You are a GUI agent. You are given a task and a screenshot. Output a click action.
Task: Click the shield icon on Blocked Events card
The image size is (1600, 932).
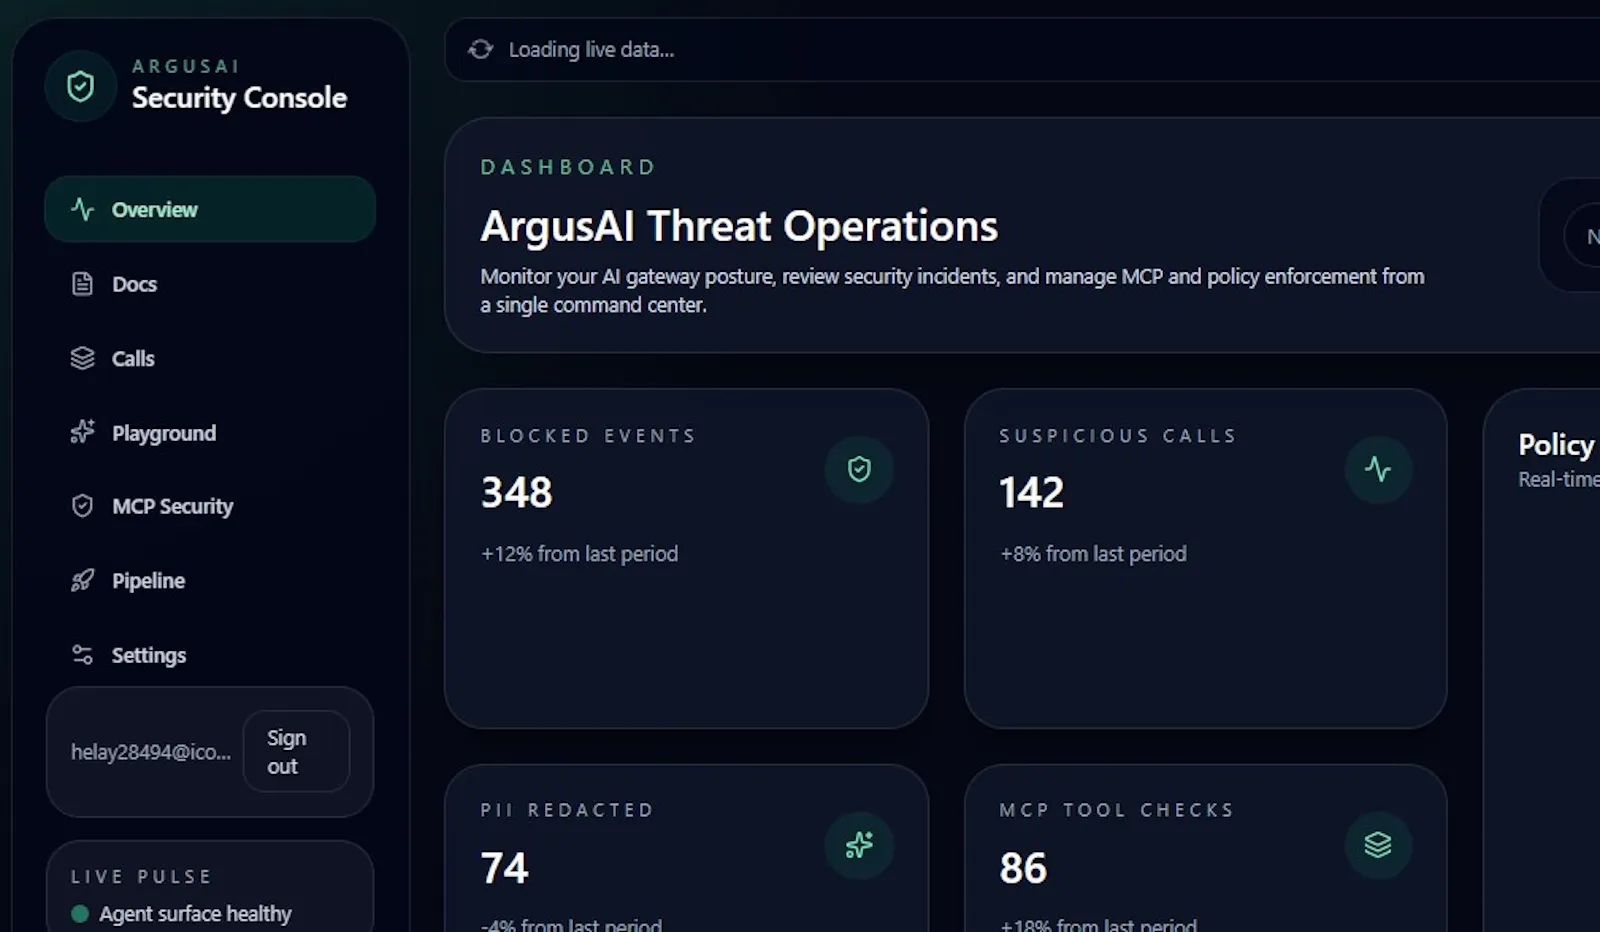pyautogui.click(x=859, y=469)
